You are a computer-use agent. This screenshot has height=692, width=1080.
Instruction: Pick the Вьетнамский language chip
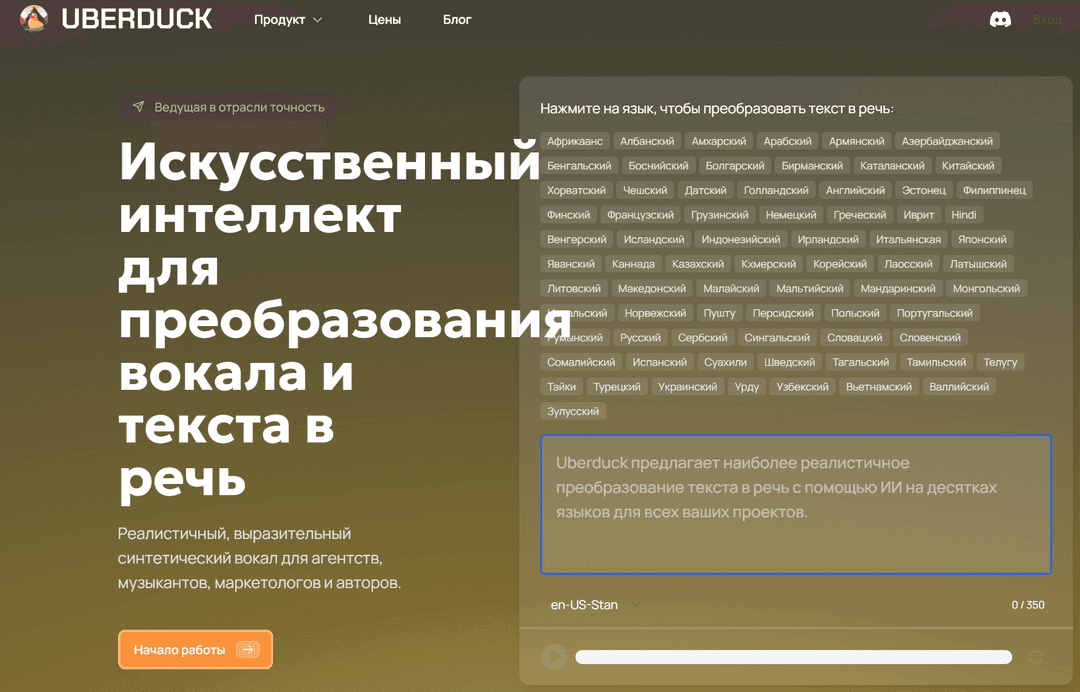[x=878, y=387]
